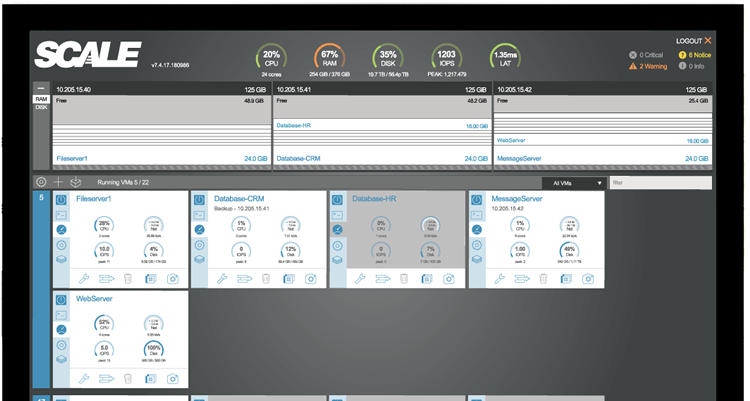Click the camera snapshot icon on WebServer
The image size is (750, 401).
tap(173, 379)
